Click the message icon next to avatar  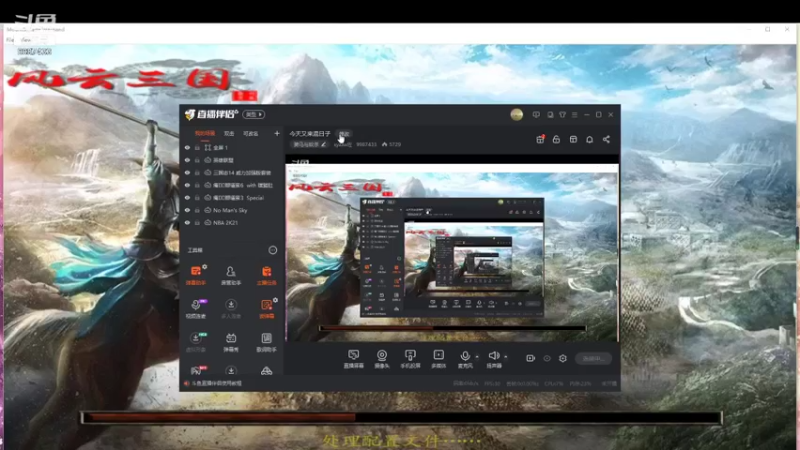(536, 115)
